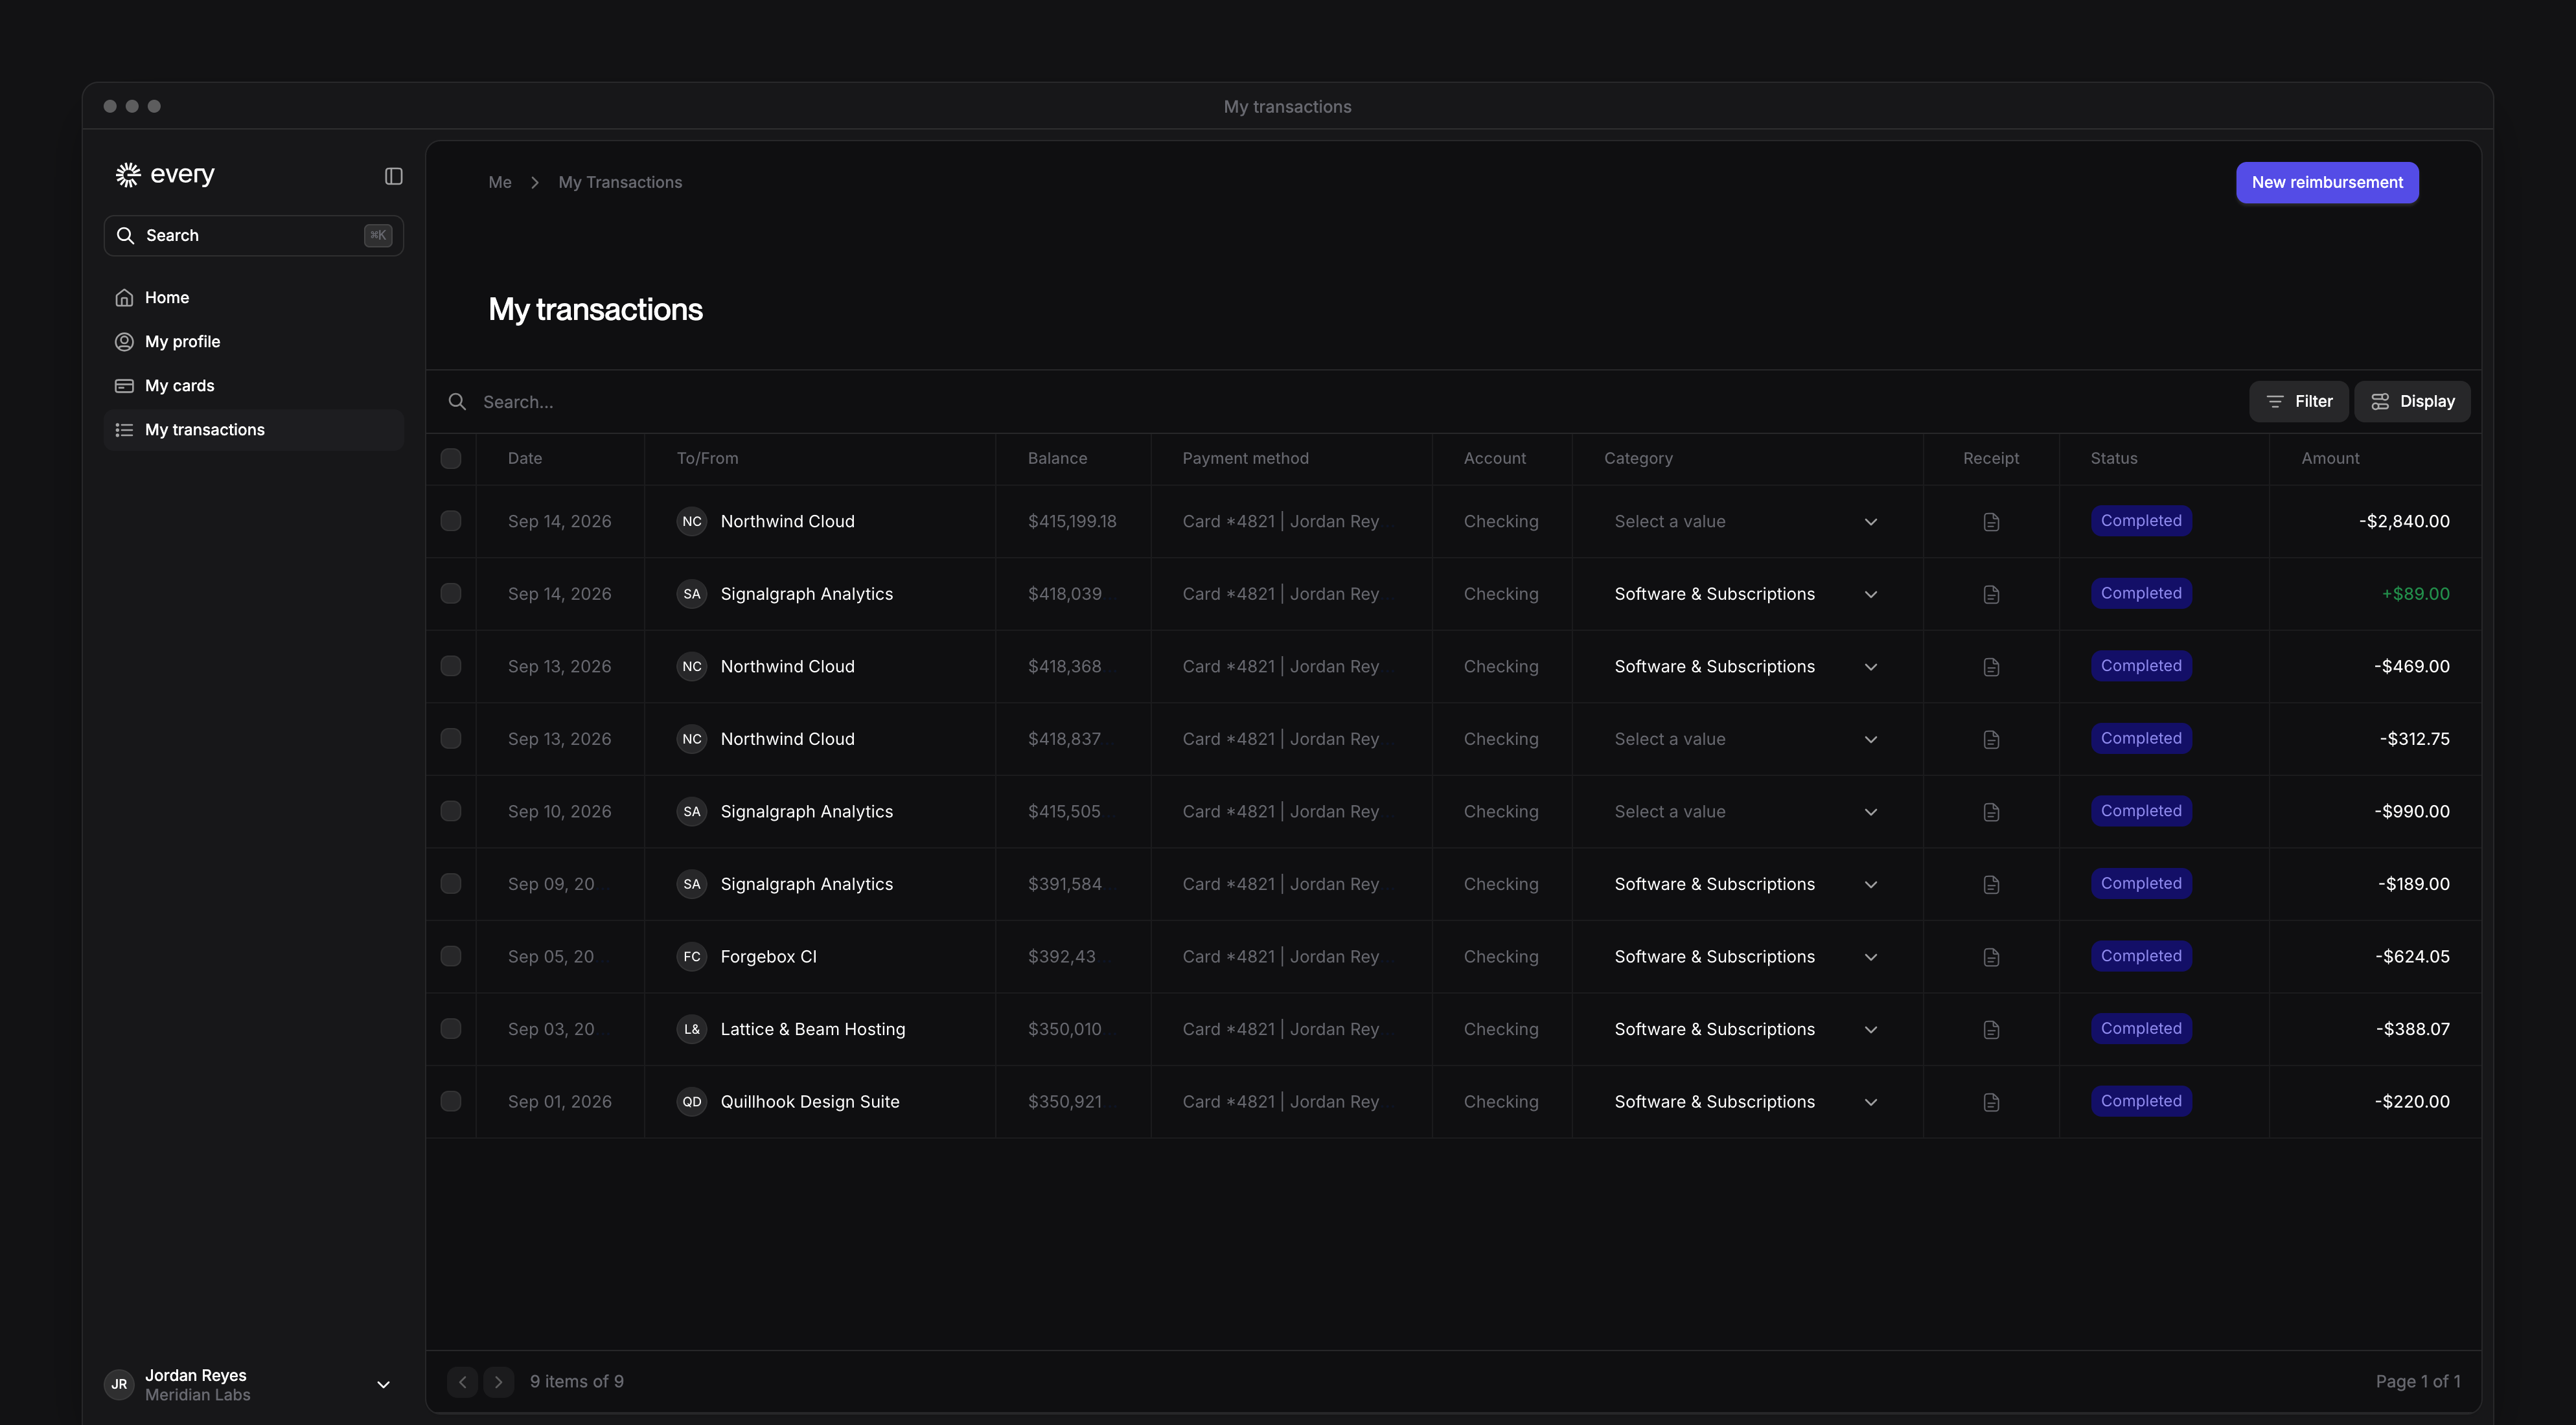Toggle the select-all header checkbox

pyautogui.click(x=451, y=458)
